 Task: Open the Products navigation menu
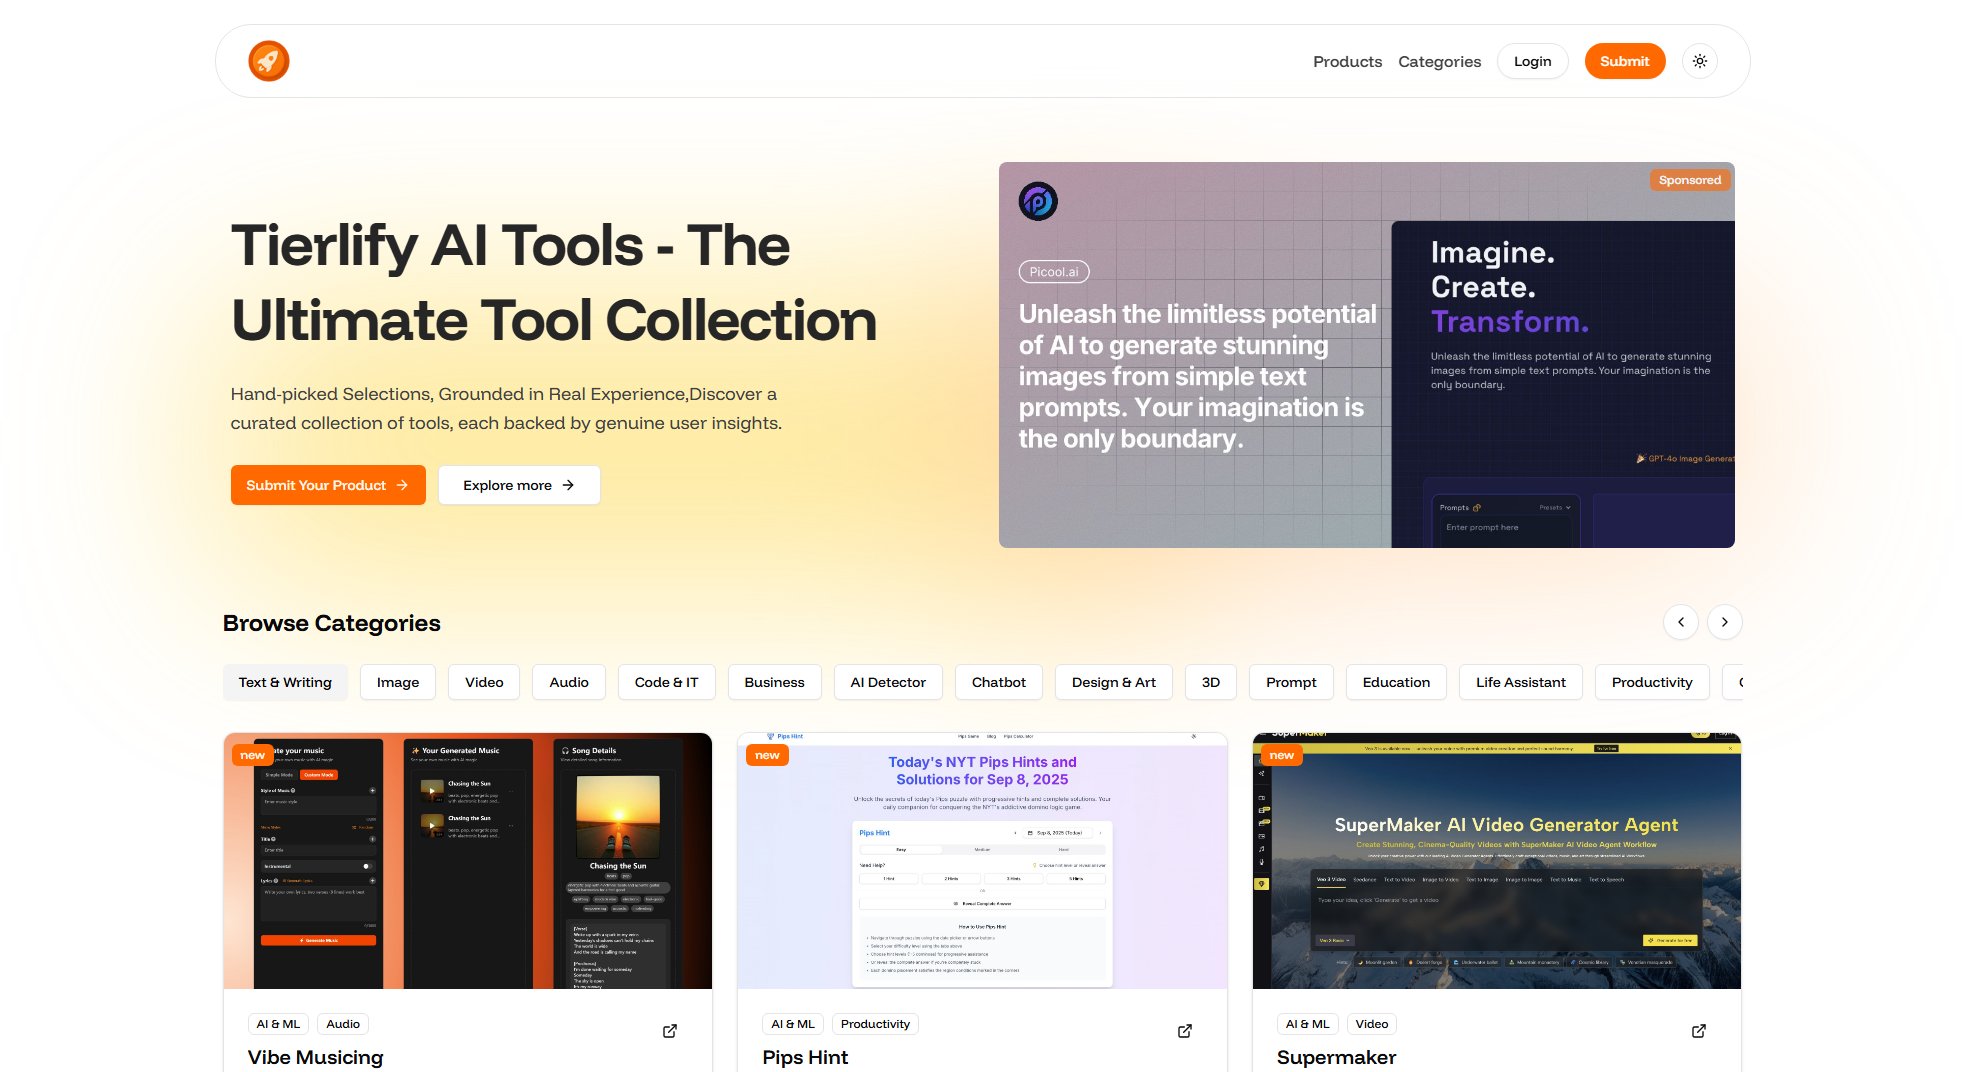[1347, 62]
